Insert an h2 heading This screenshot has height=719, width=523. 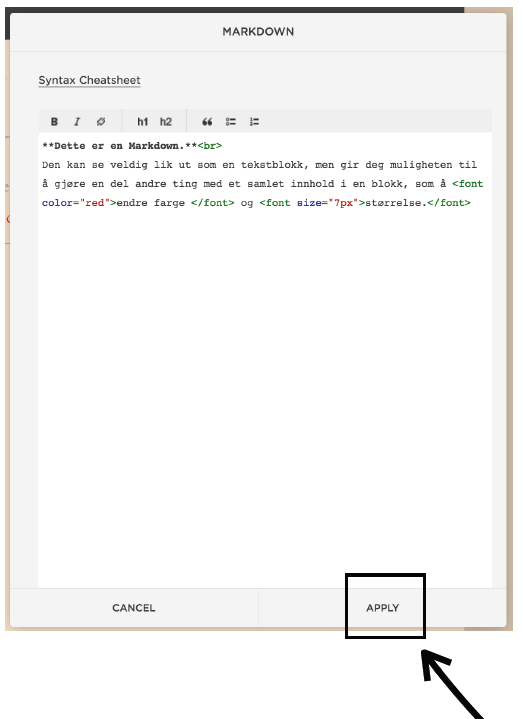click(165, 122)
